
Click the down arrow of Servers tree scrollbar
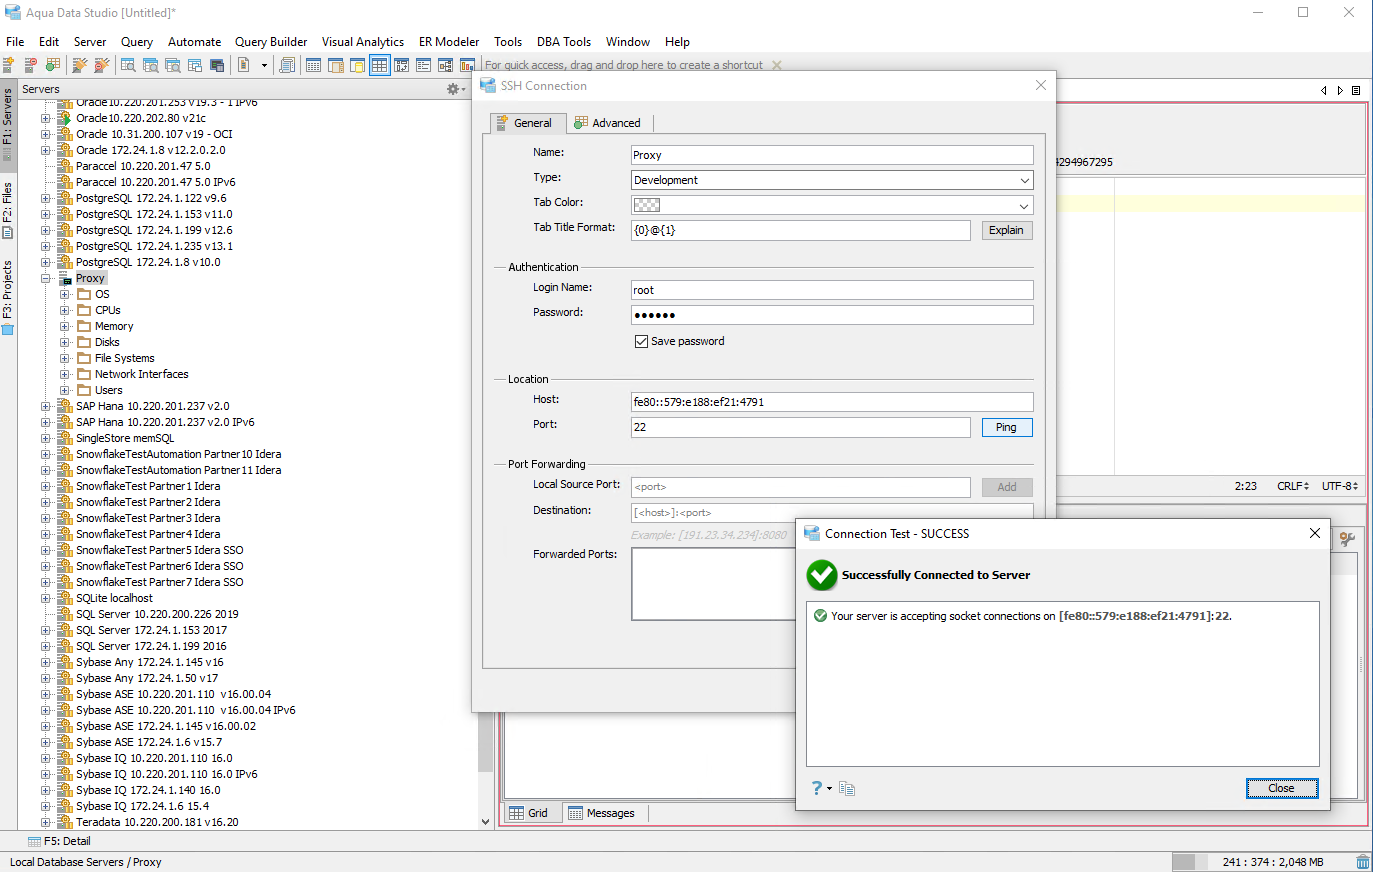[x=486, y=822]
